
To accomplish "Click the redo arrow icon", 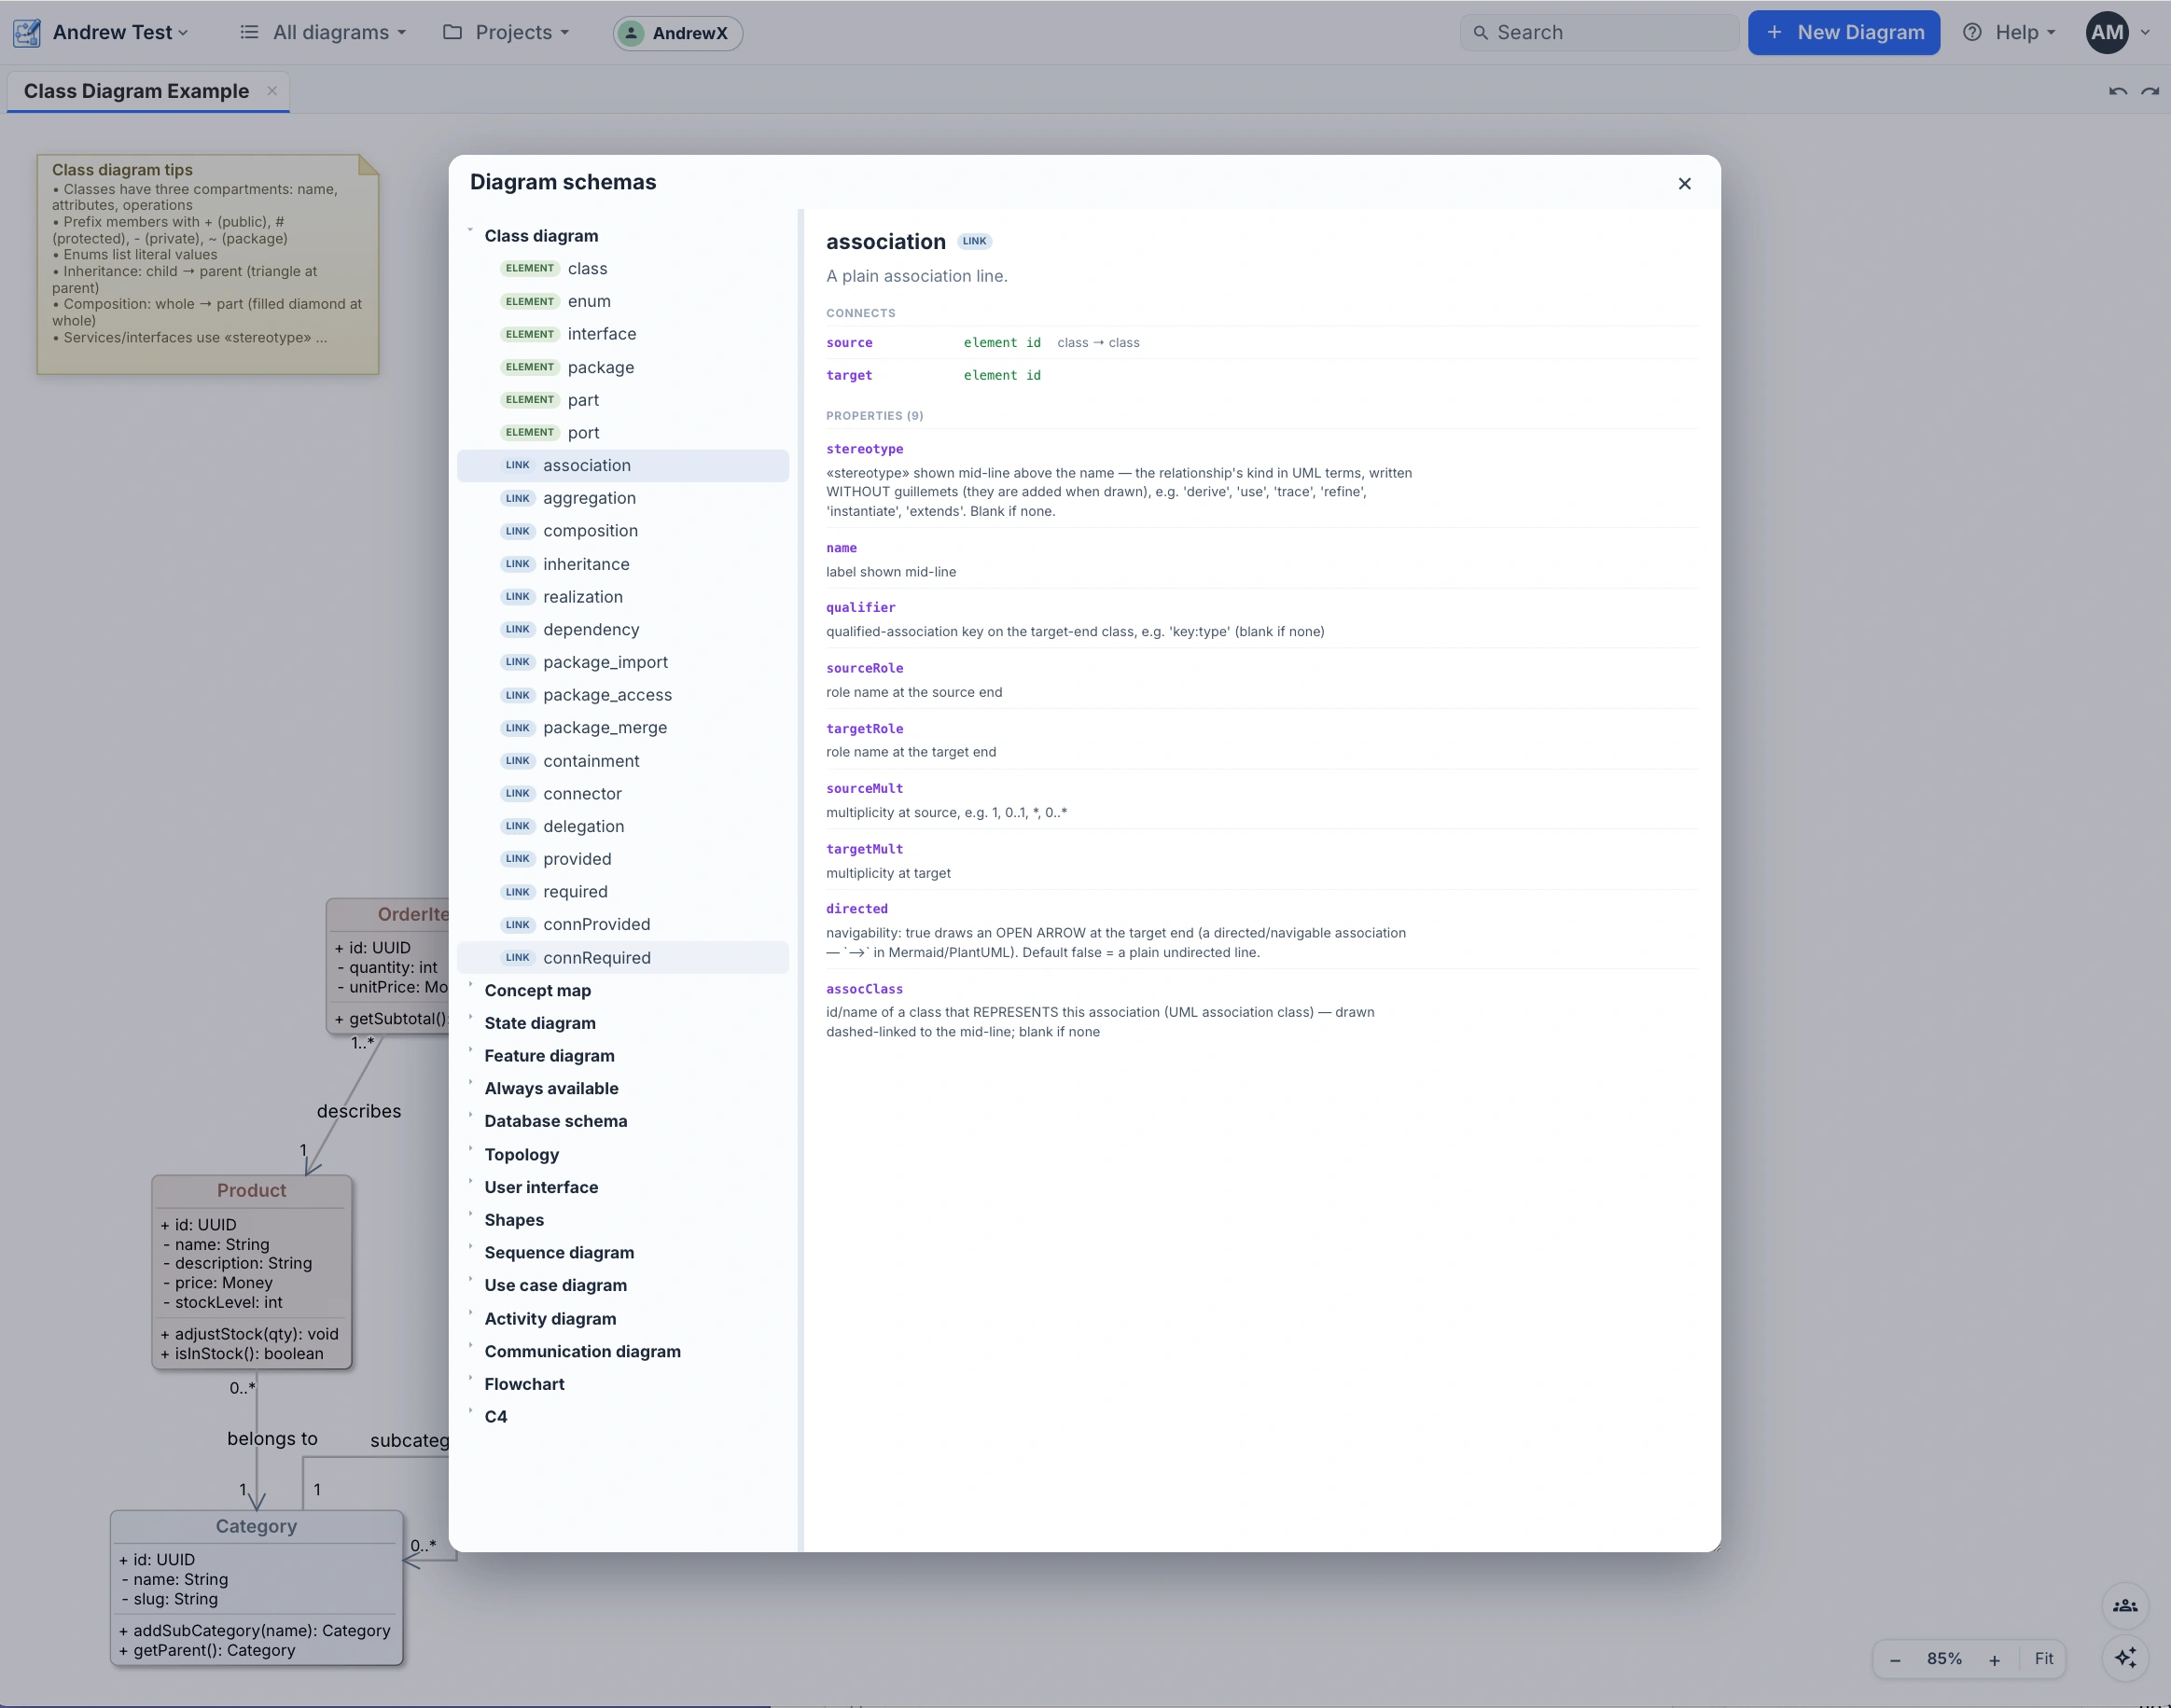I will tap(2149, 91).
